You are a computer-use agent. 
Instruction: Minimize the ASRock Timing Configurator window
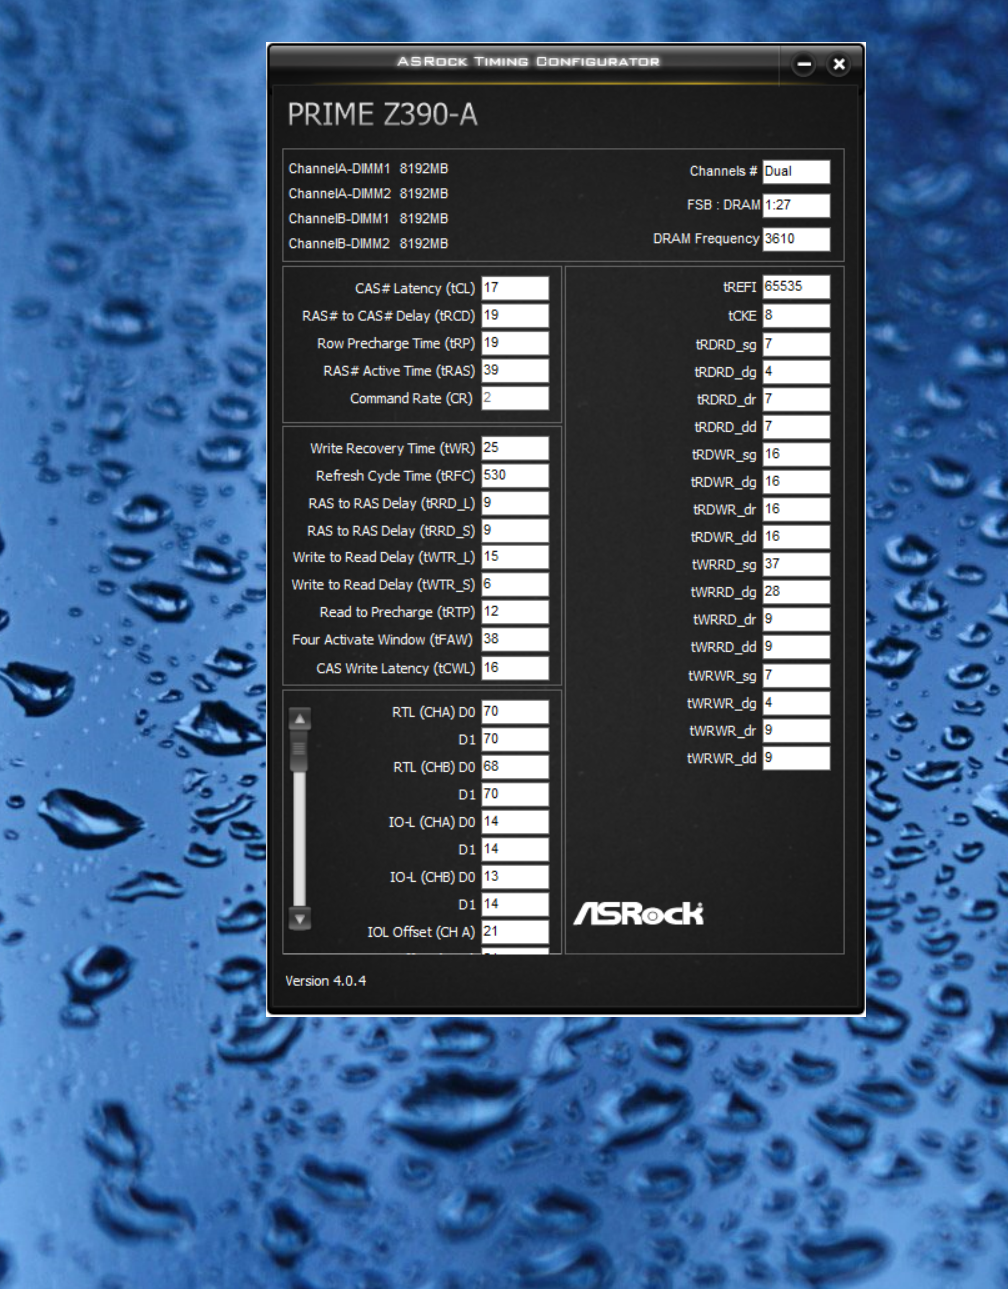tap(804, 65)
